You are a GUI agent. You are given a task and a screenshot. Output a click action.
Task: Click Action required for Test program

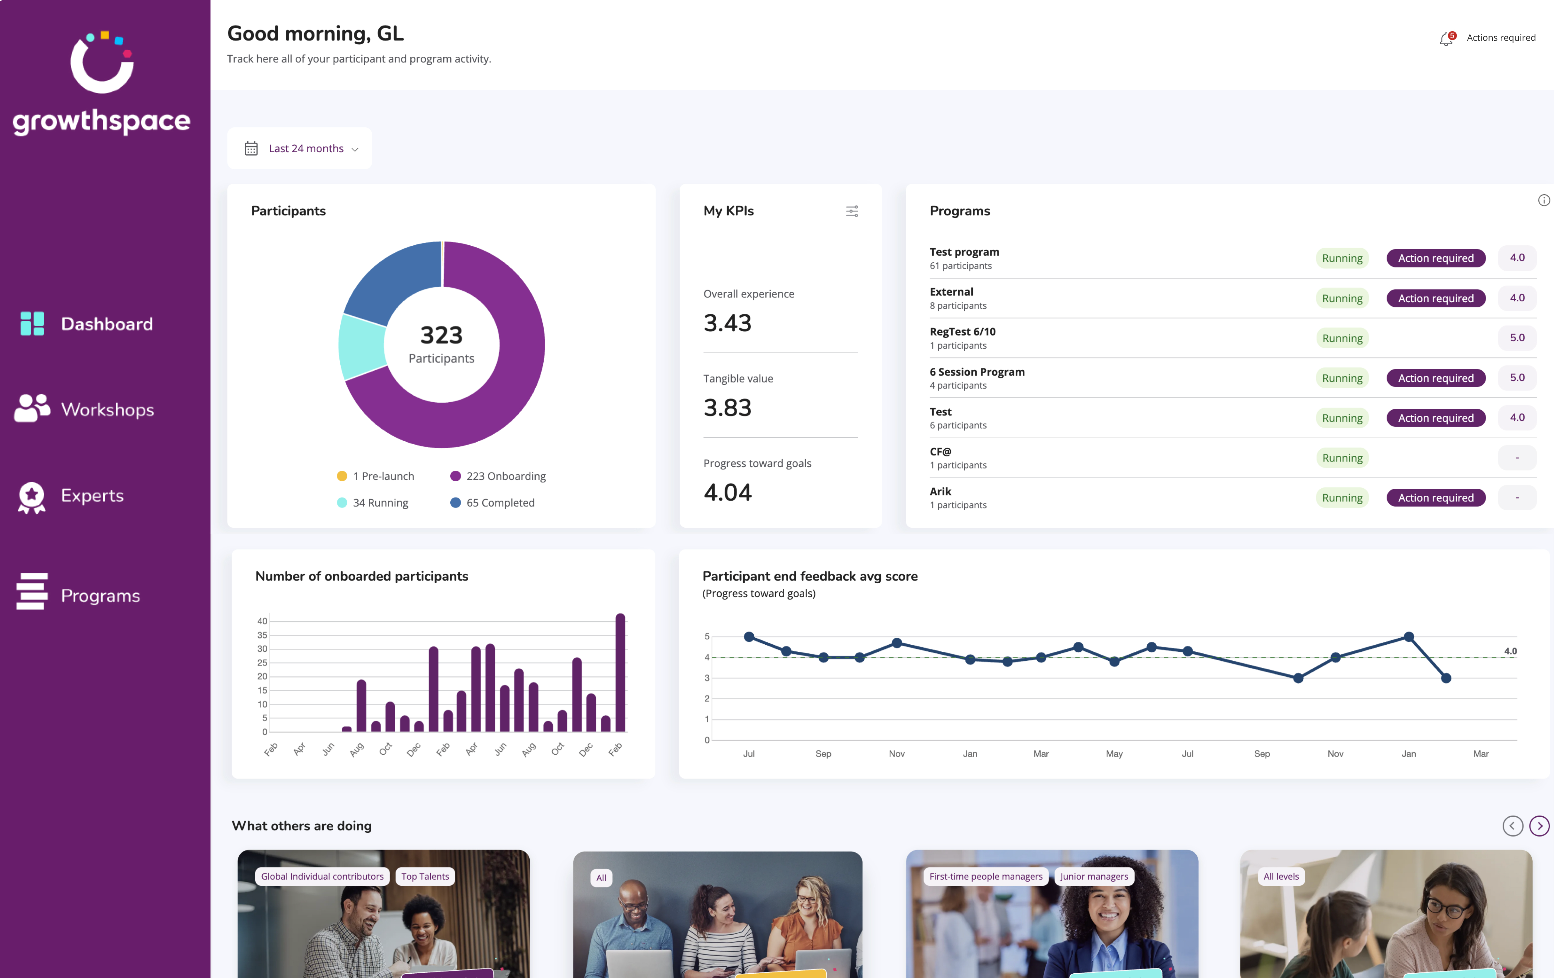[1436, 258]
